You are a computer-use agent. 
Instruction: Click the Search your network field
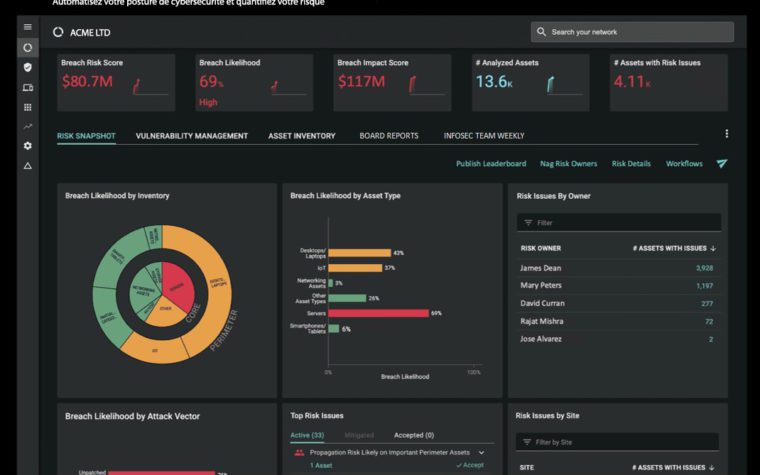[632, 32]
